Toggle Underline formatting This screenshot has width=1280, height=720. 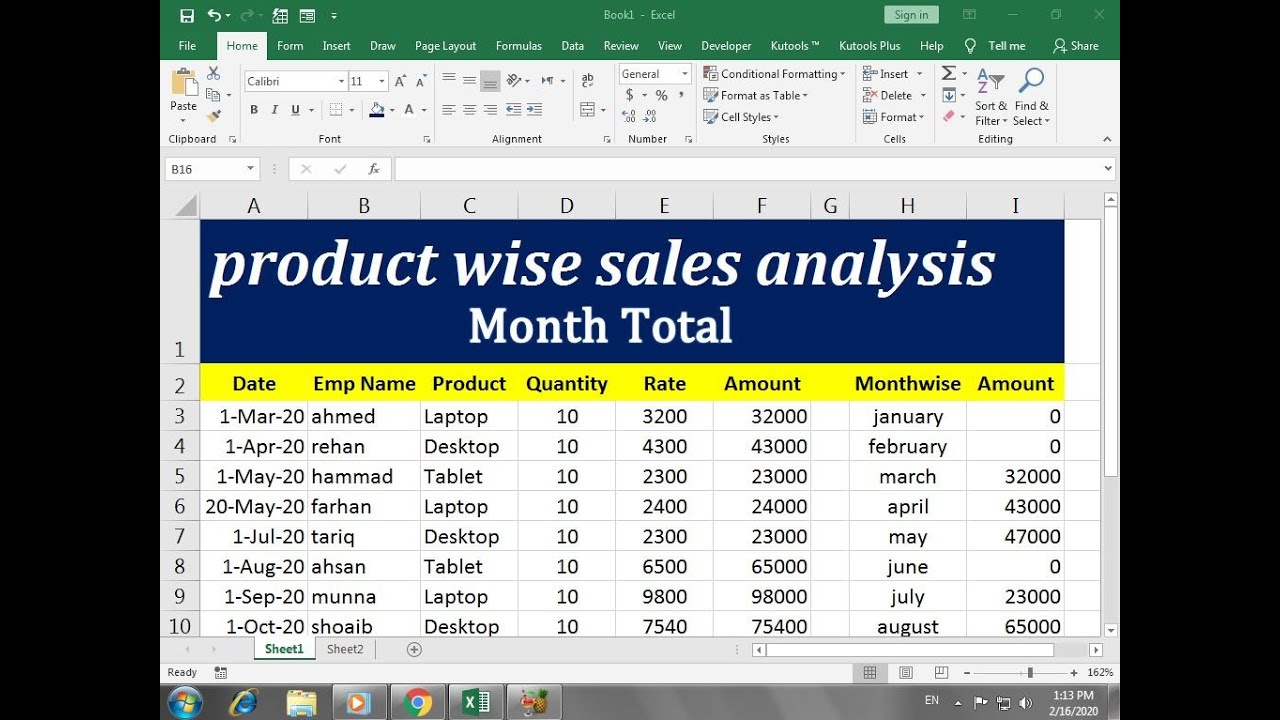295,110
